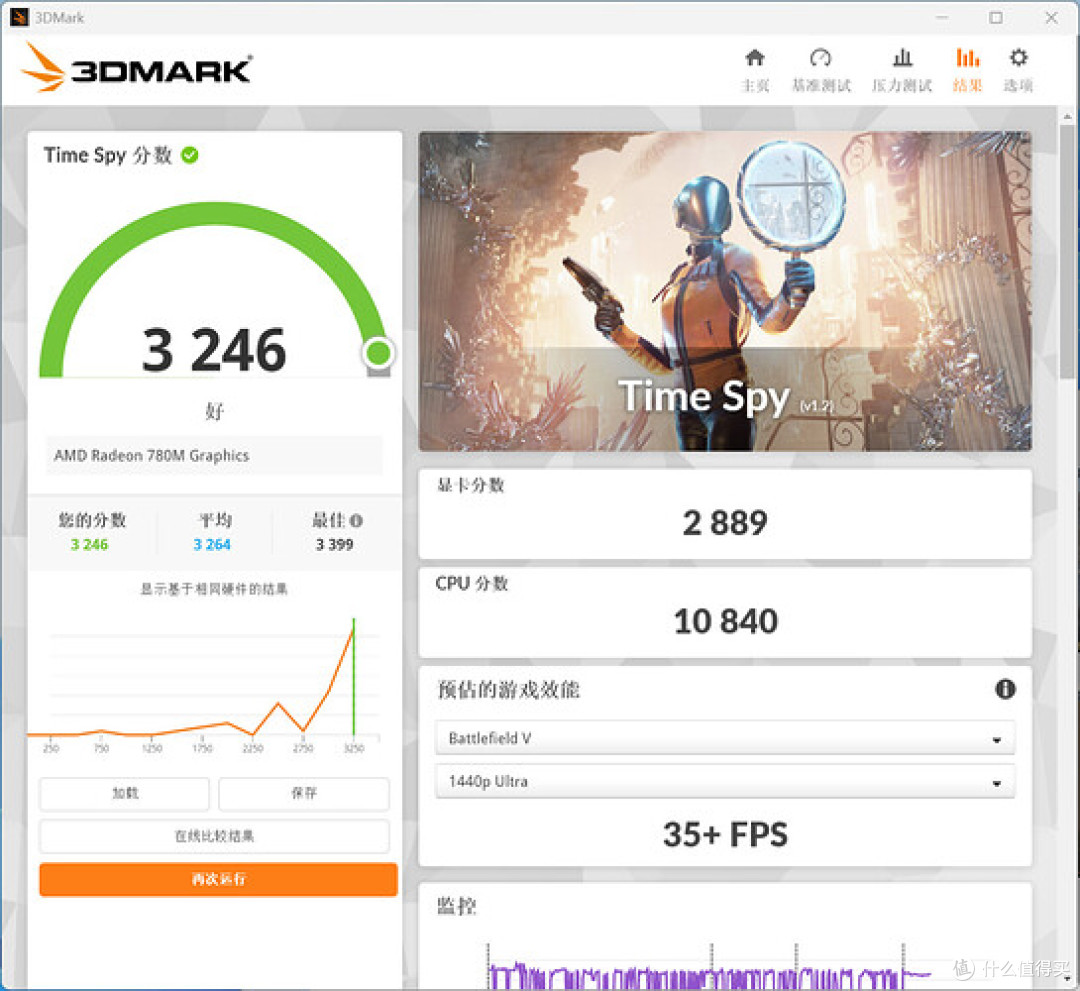Image resolution: width=1080 pixels, height=991 pixels.
Task: Click the orange 再次运行 run again button
Action: click(218, 879)
